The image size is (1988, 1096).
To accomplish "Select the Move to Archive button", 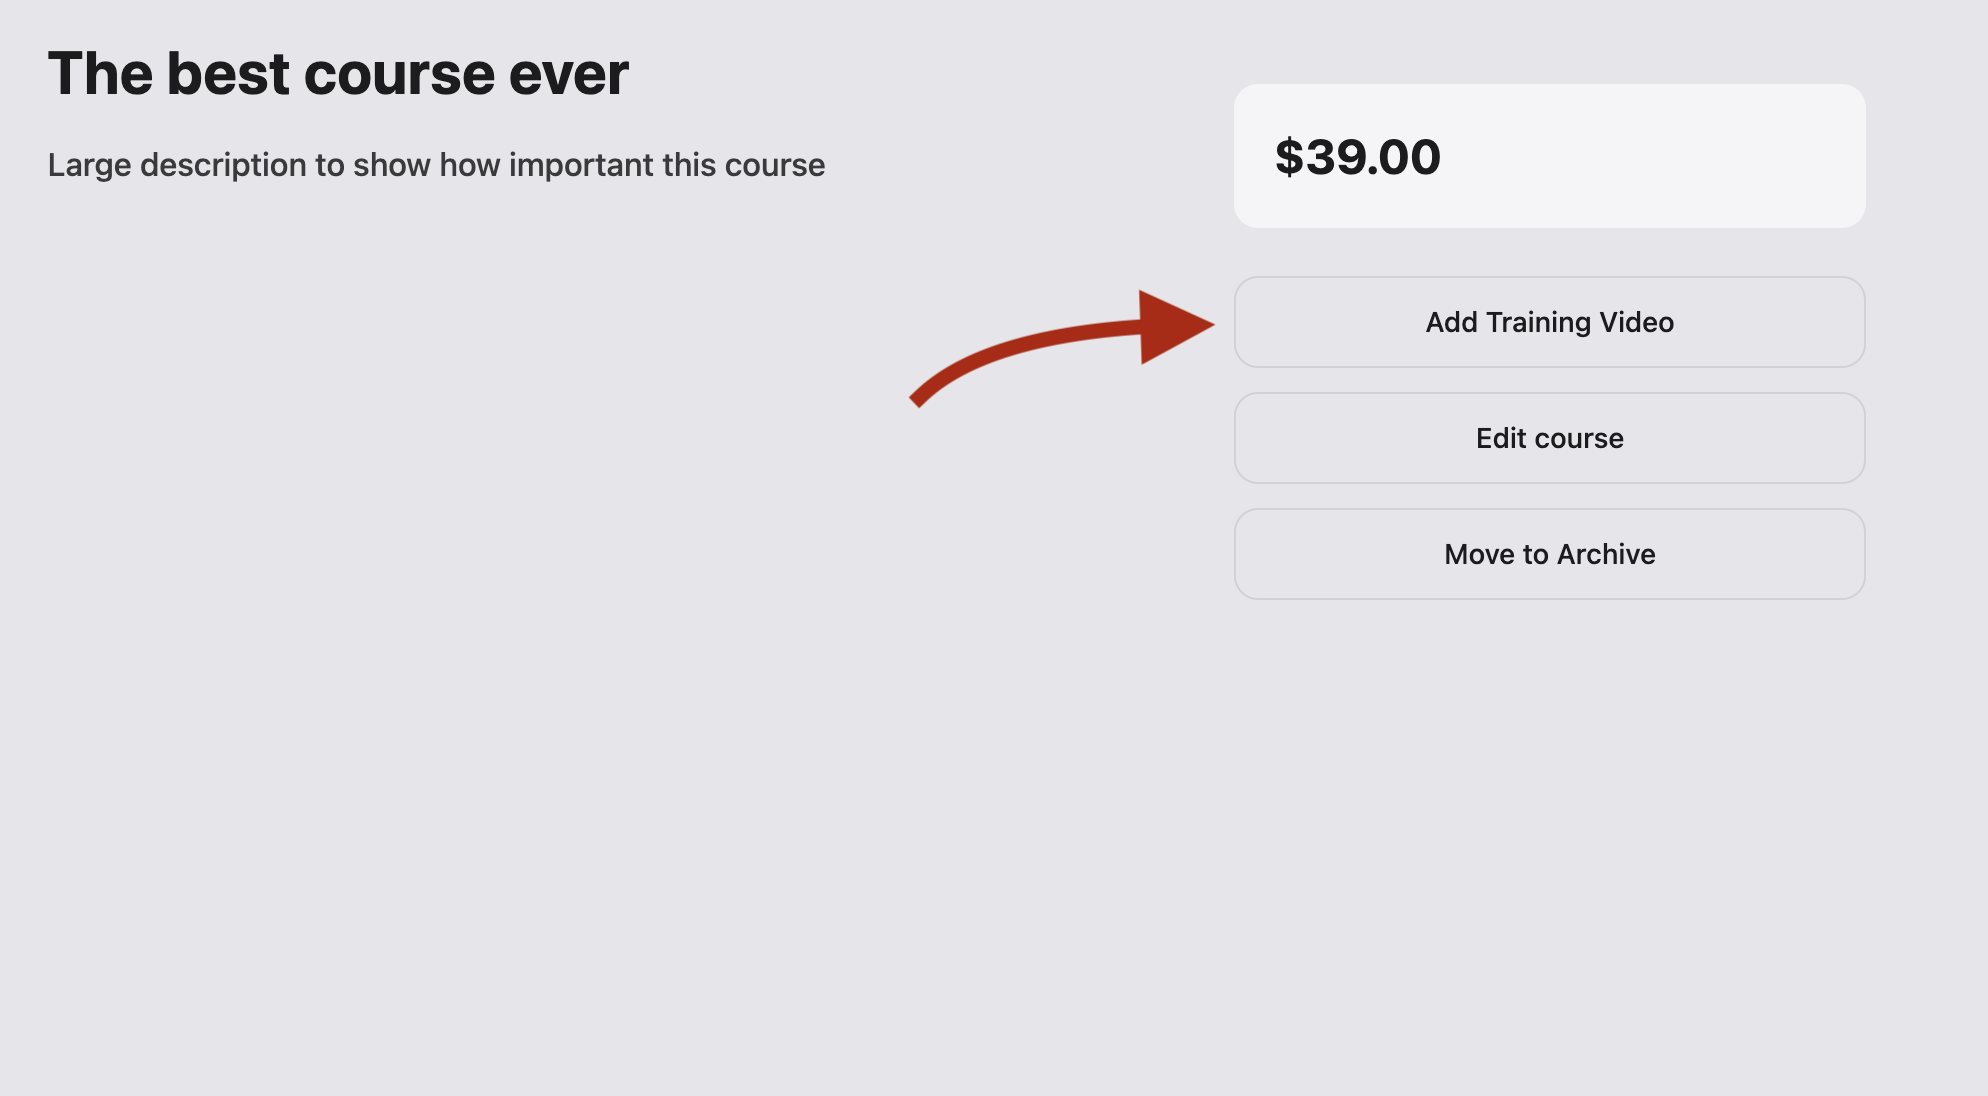I will pyautogui.click(x=1549, y=554).
